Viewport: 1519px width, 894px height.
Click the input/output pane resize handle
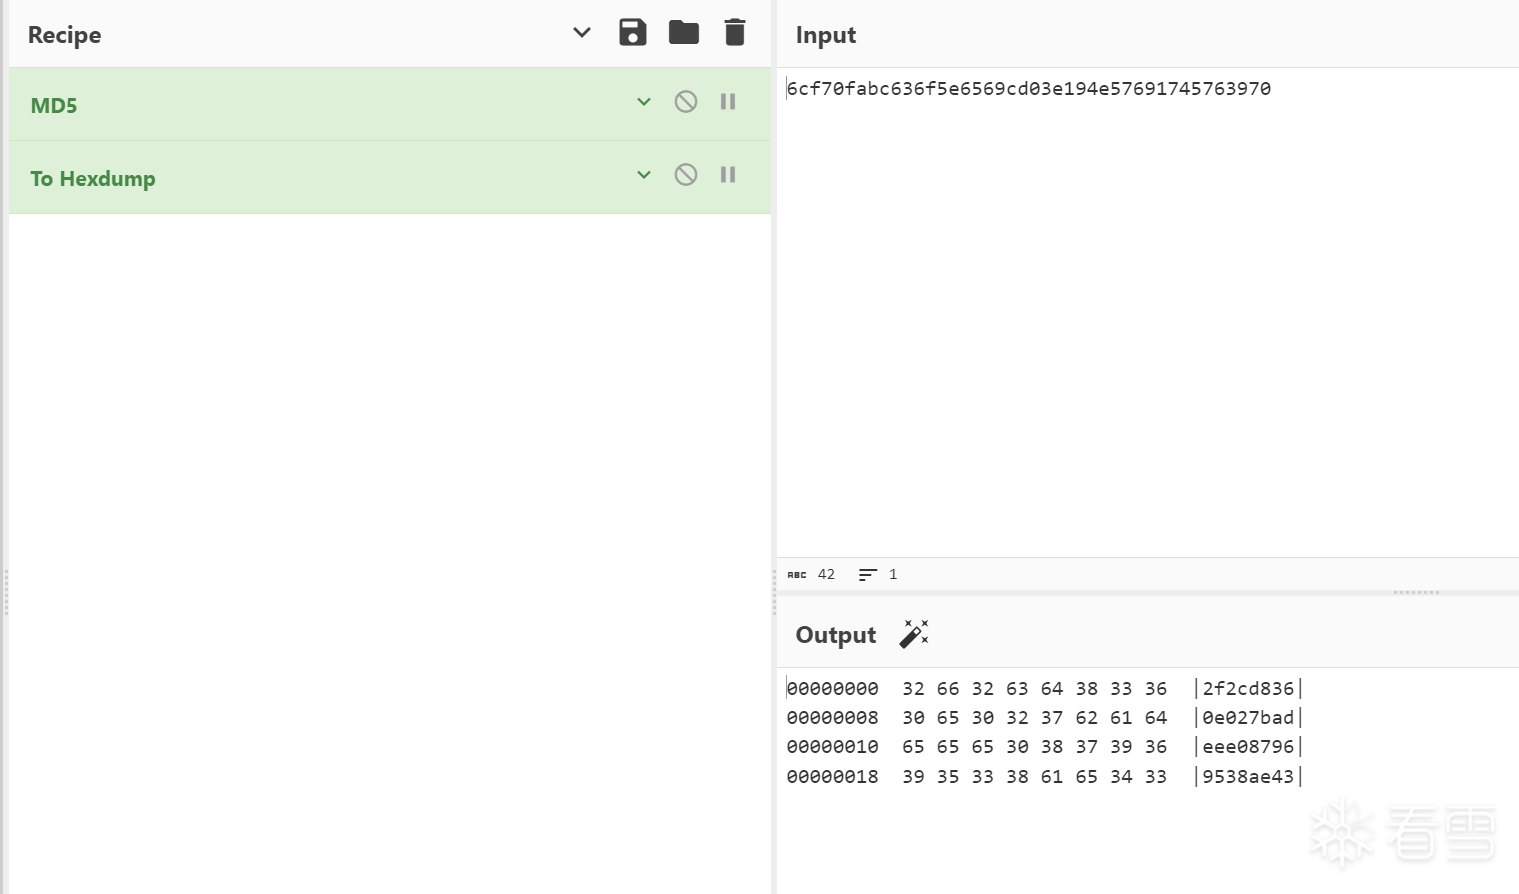[x=1416, y=593]
